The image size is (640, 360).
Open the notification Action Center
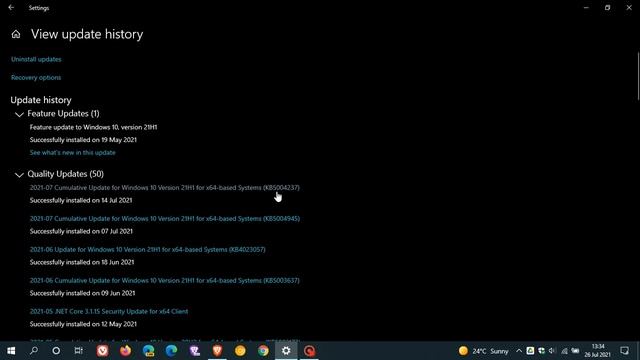coord(624,351)
